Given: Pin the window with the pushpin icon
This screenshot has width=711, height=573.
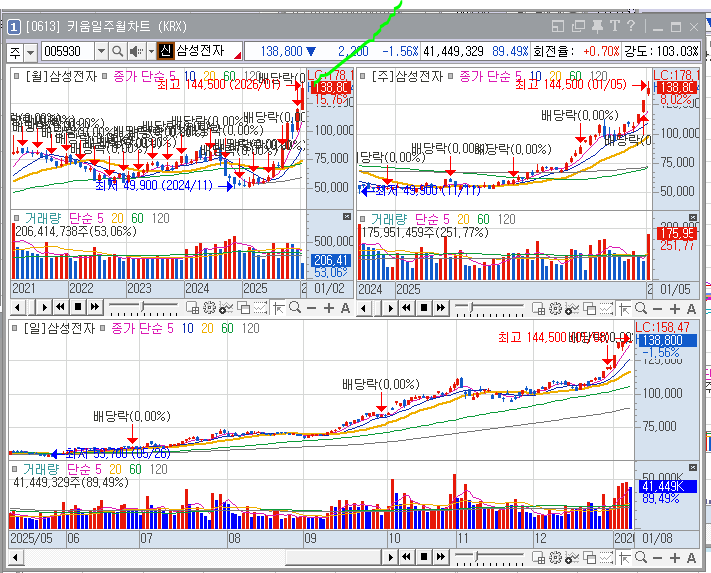Looking at the screenshot, I should click(x=598, y=26).
